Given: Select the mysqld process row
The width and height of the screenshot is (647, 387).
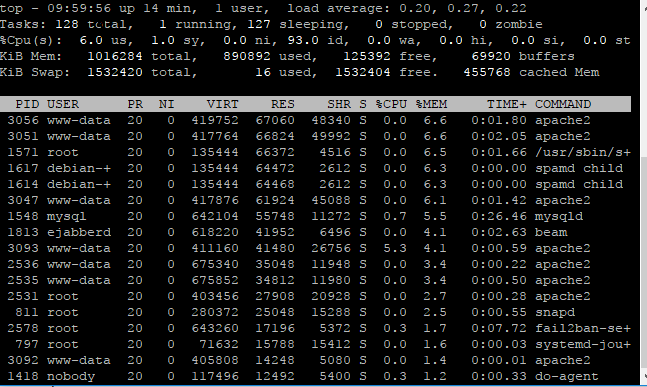Looking at the screenshot, I should pos(315,216).
